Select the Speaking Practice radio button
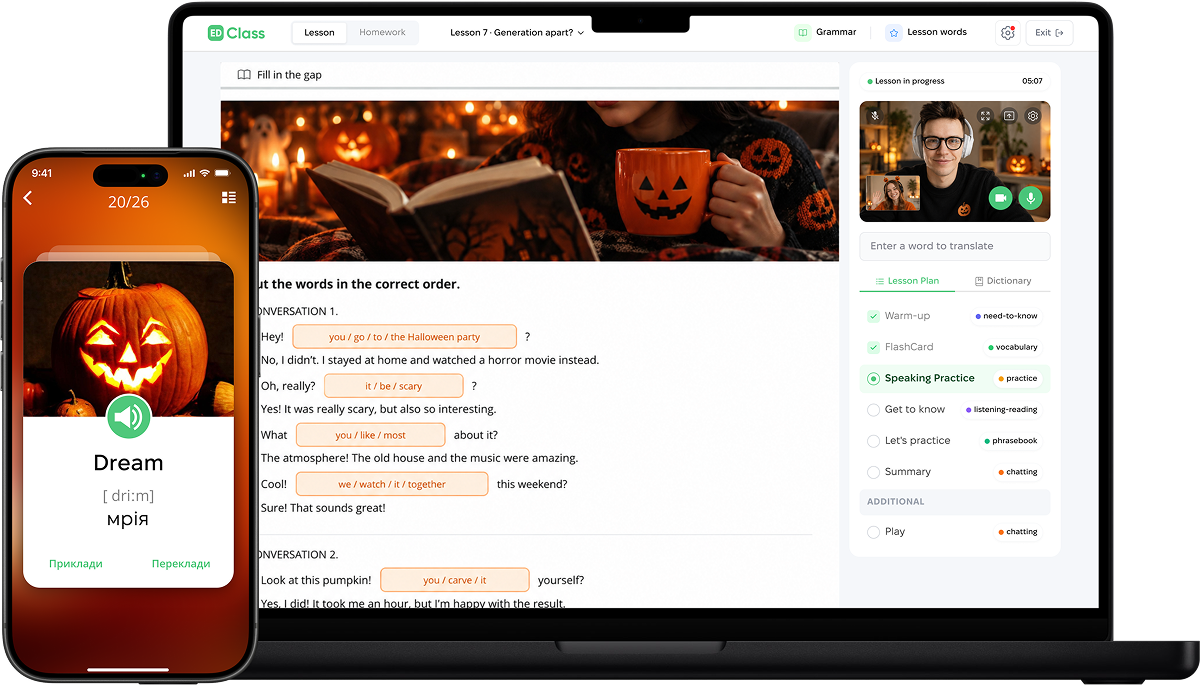Image resolution: width=1200 pixels, height=685 pixels. [x=874, y=379]
